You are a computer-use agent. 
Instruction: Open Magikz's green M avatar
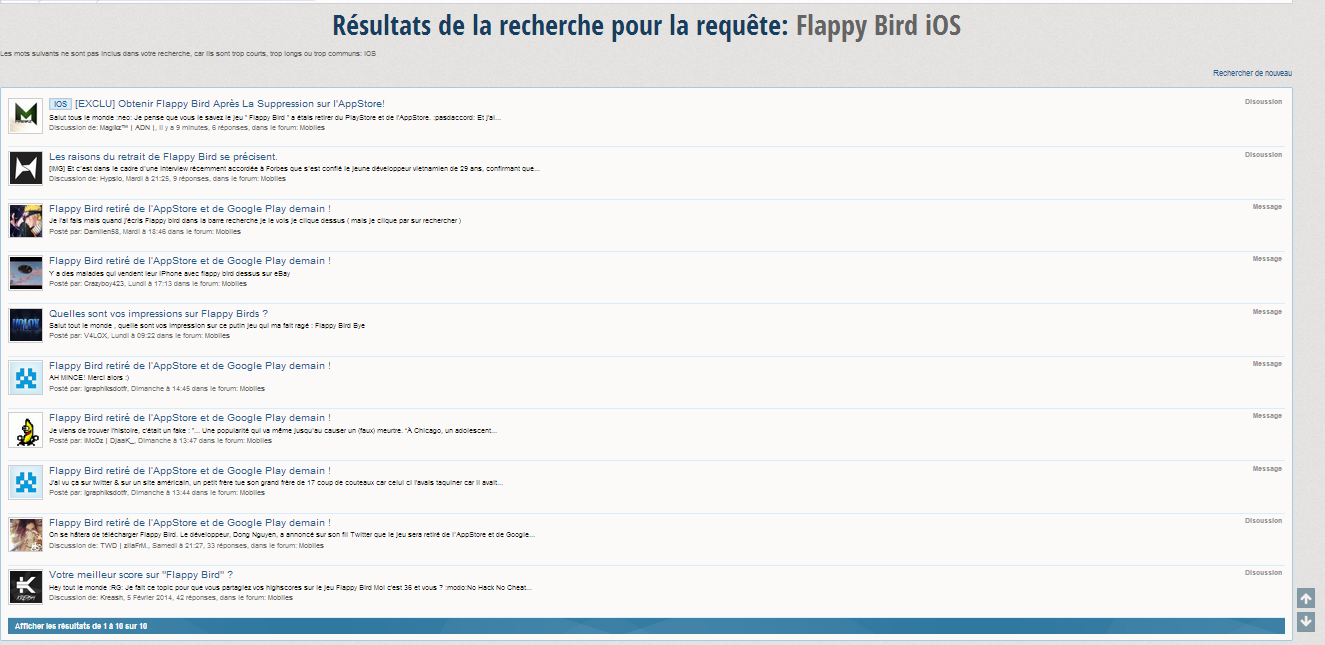click(x=26, y=116)
